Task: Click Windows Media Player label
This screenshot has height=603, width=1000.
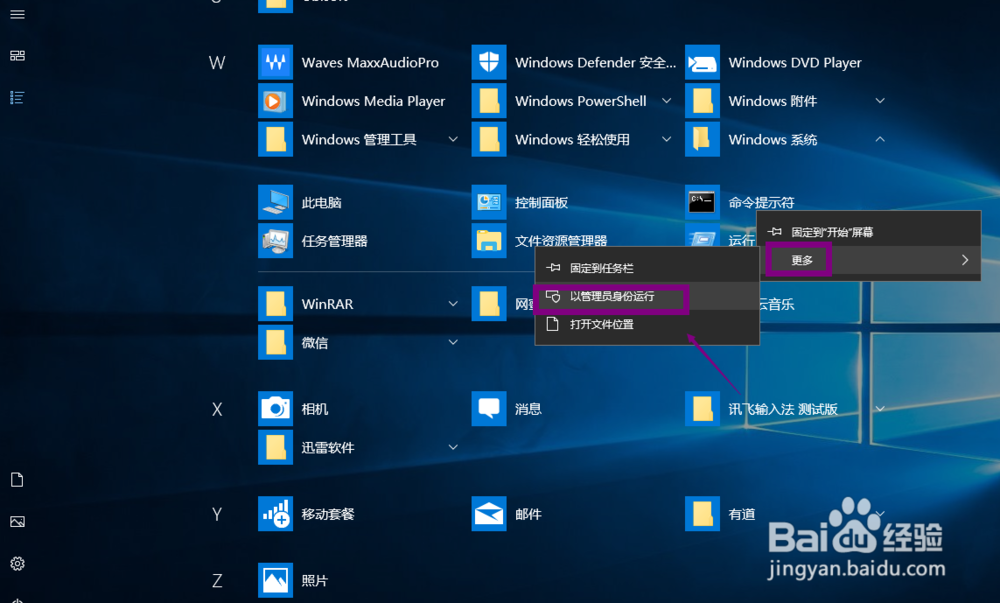Action: pos(373,101)
